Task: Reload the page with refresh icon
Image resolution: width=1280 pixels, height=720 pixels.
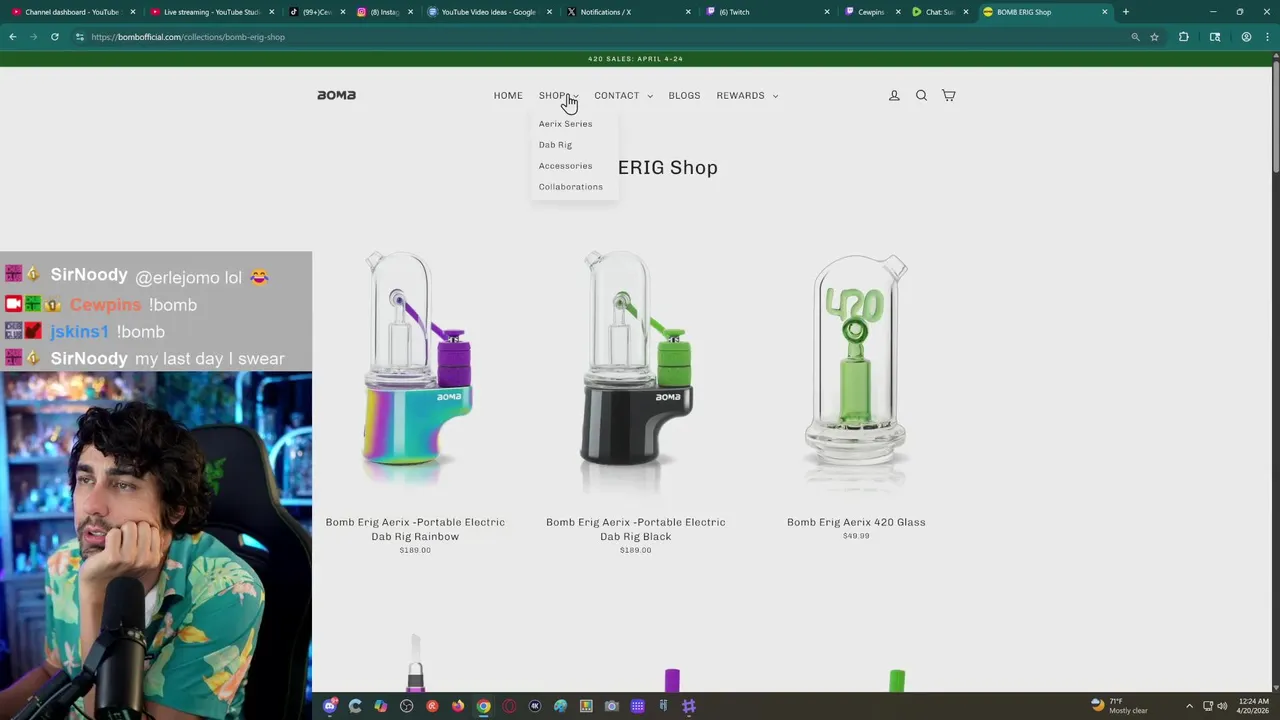Action: (54, 37)
